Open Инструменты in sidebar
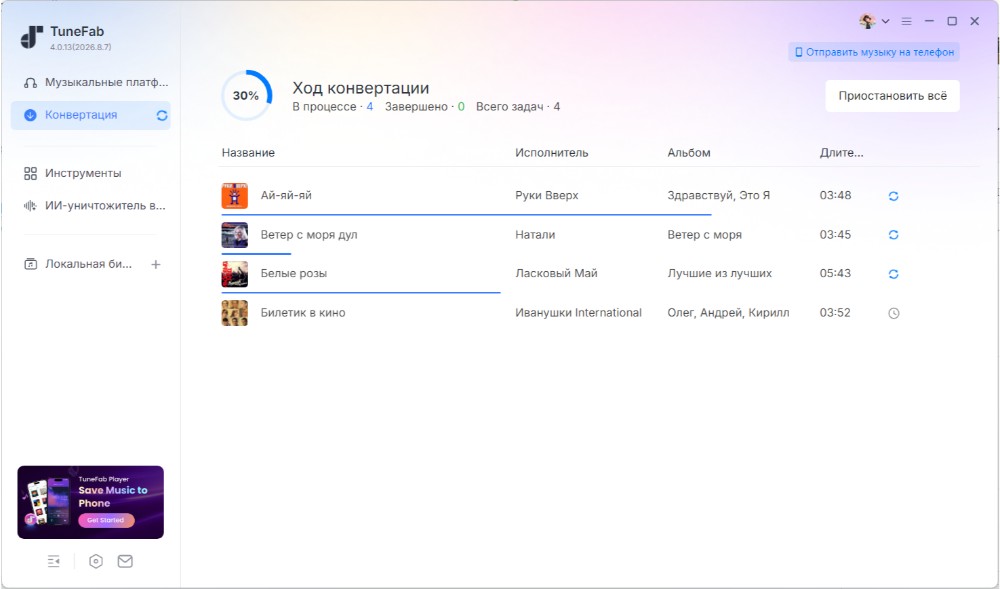The width and height of the screenshot is (1000, 589). tap(91, 173)
